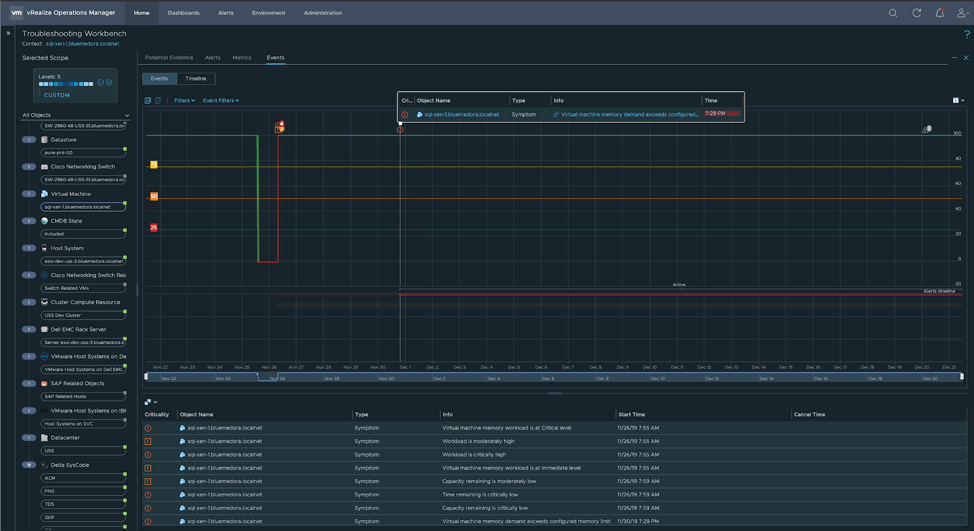Click the CUSTOM scope link

click(57, 95)
